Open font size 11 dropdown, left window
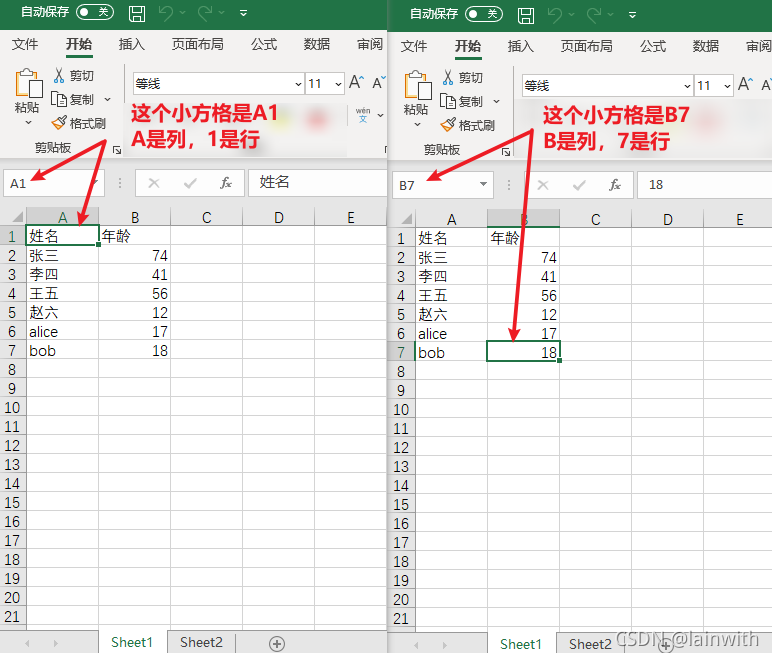This screenshot has width=772, height=653. point(338,84)
